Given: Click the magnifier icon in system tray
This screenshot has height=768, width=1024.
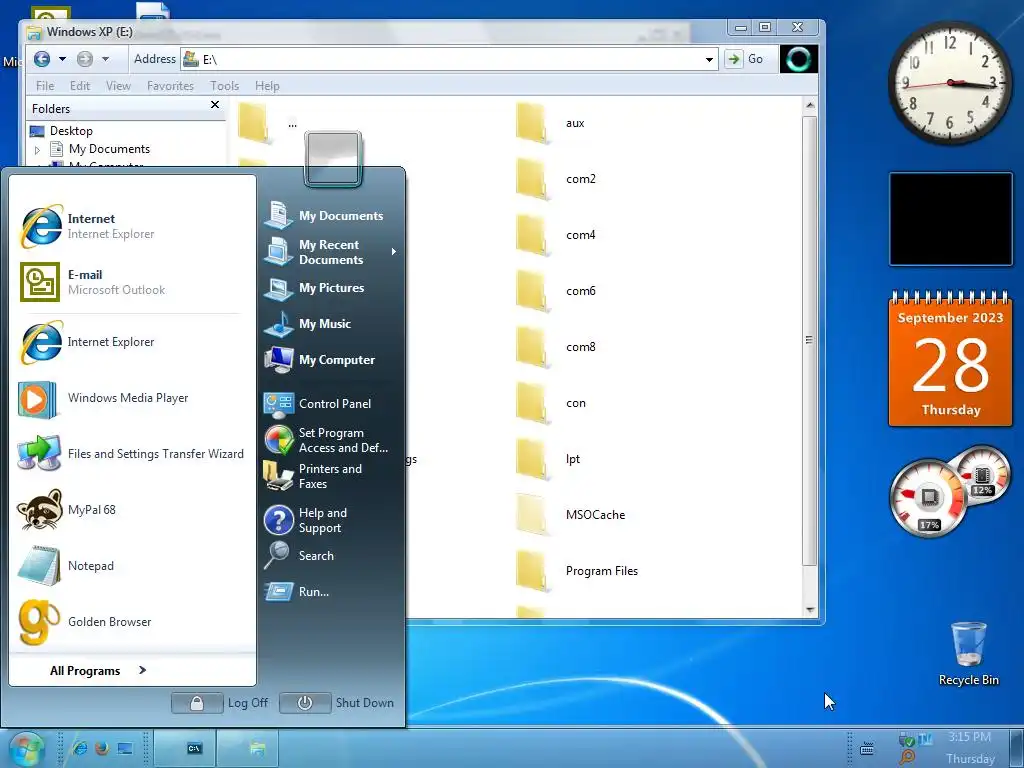Looking at the screenshot, I should [906, 758].
